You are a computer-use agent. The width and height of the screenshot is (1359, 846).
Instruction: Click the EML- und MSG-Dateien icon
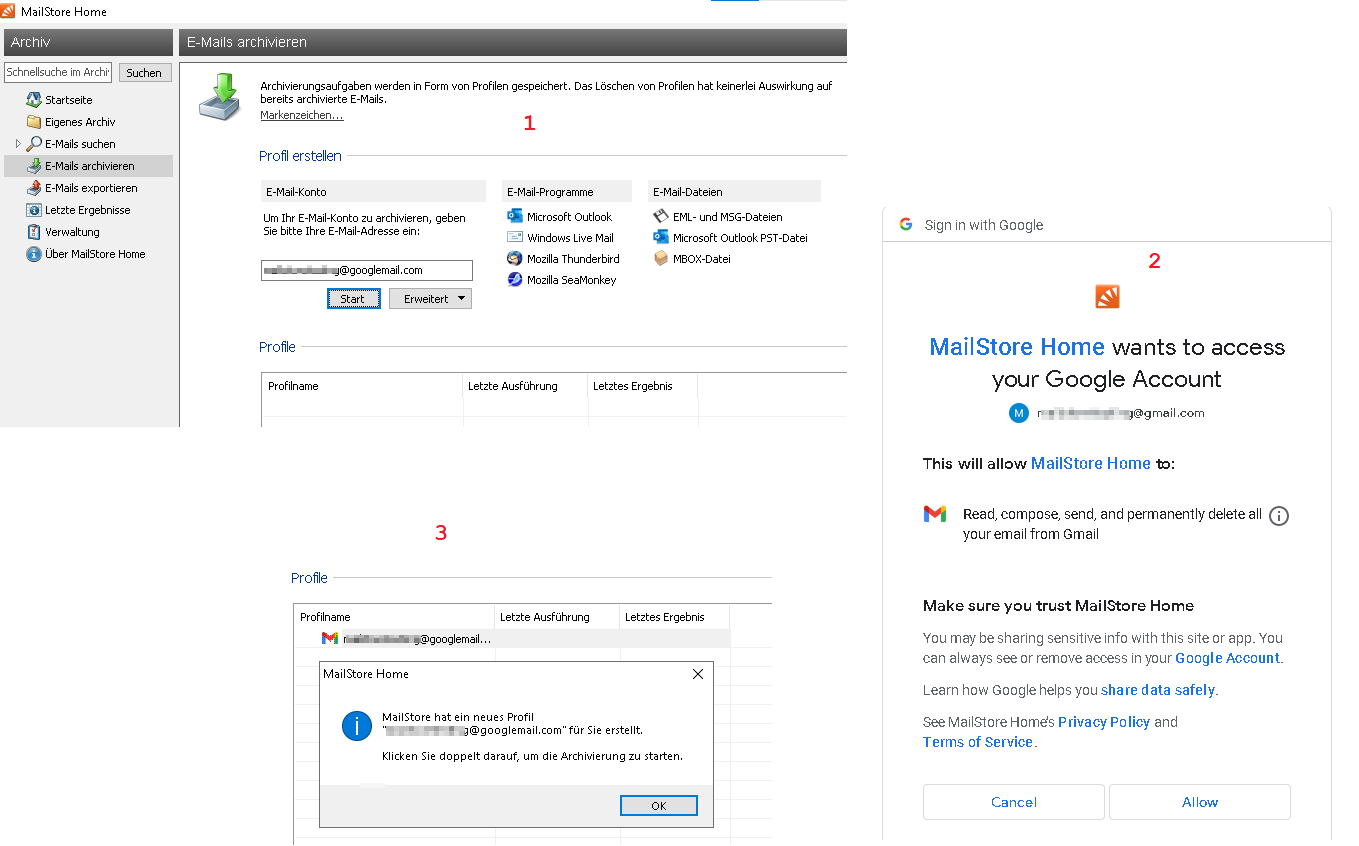pyautogui.click(x=661, y=216)
